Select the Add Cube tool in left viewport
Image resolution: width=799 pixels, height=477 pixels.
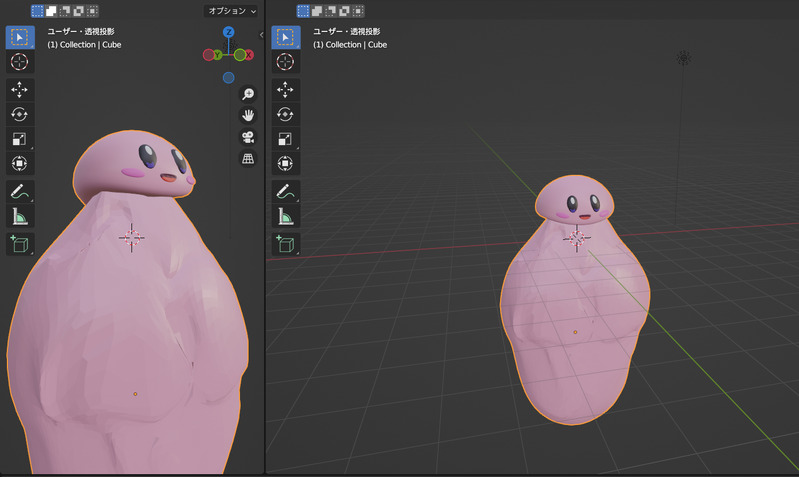point(20,244)
